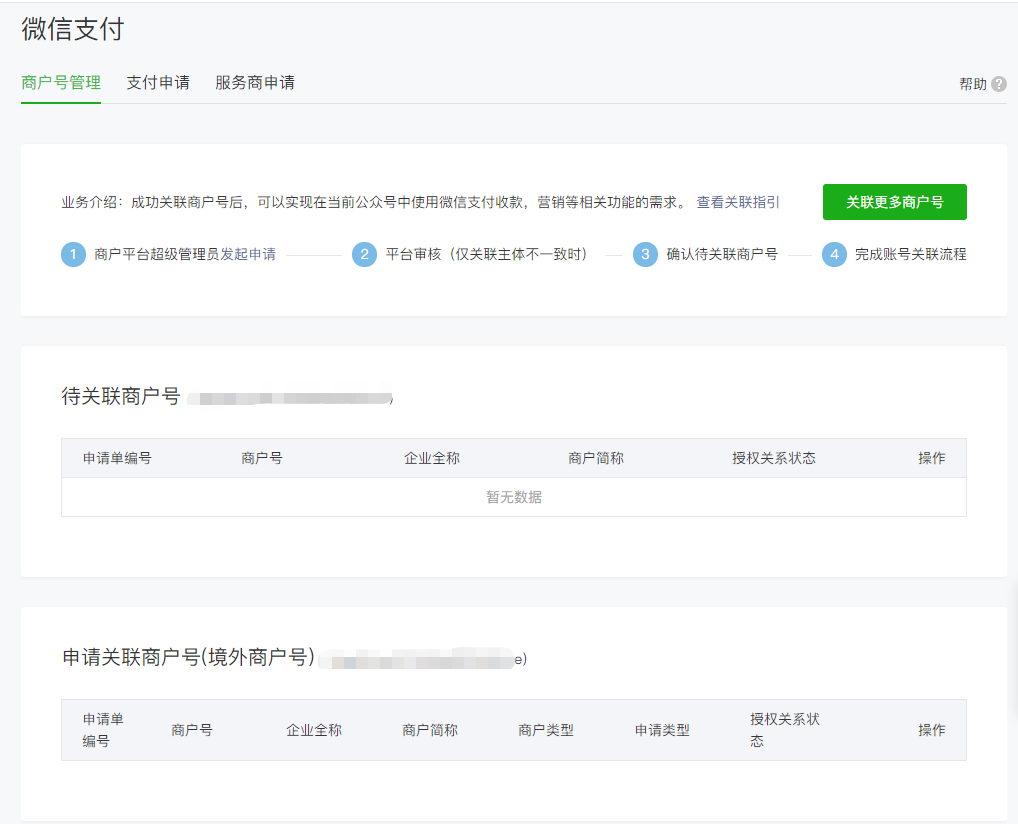The width and height of the screenshot is (1018, 824).
Task: Open the 查看关联指引 link
Action: click(738, 202)
